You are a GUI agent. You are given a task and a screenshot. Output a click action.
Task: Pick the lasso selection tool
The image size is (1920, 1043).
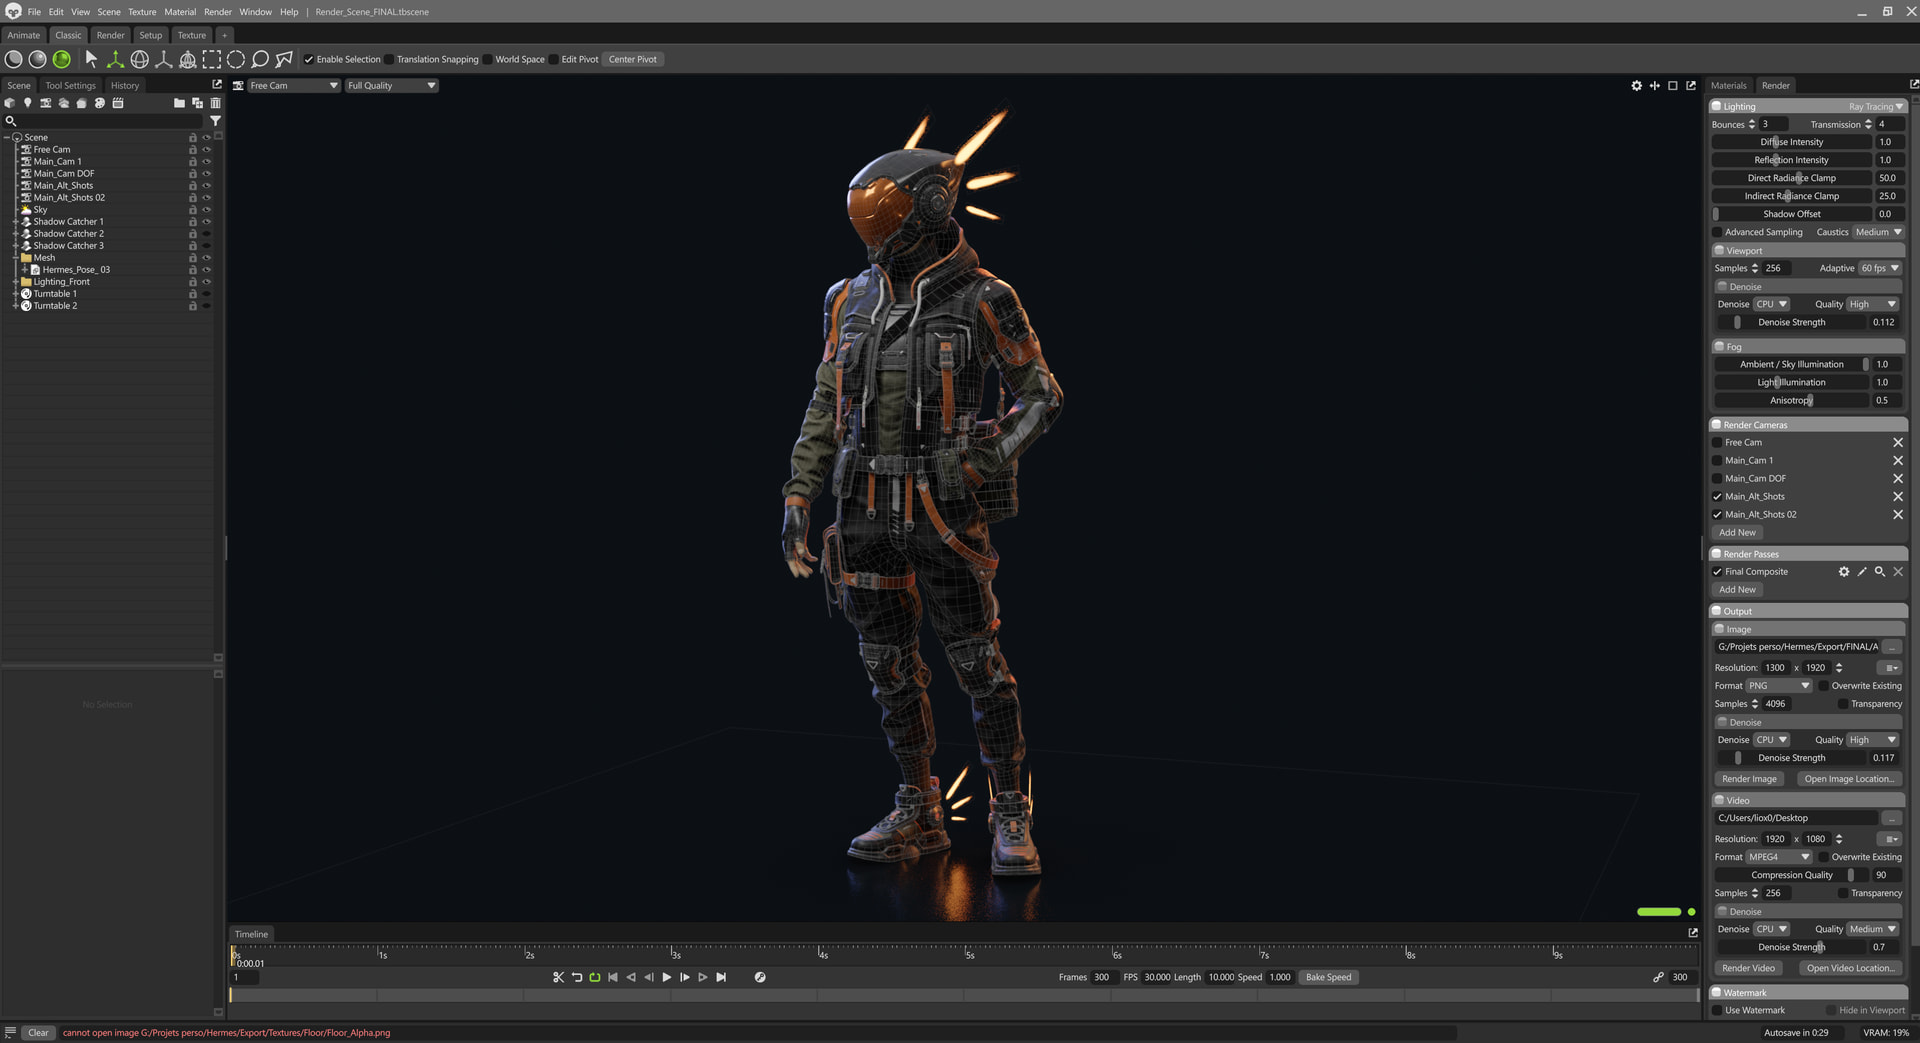pos(260,60)
